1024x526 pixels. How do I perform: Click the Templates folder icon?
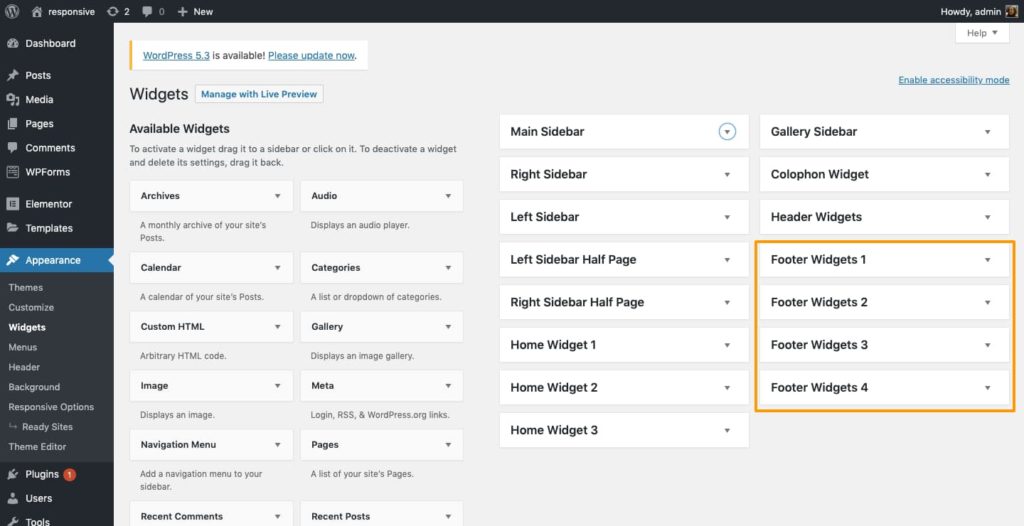coord(12,228)
